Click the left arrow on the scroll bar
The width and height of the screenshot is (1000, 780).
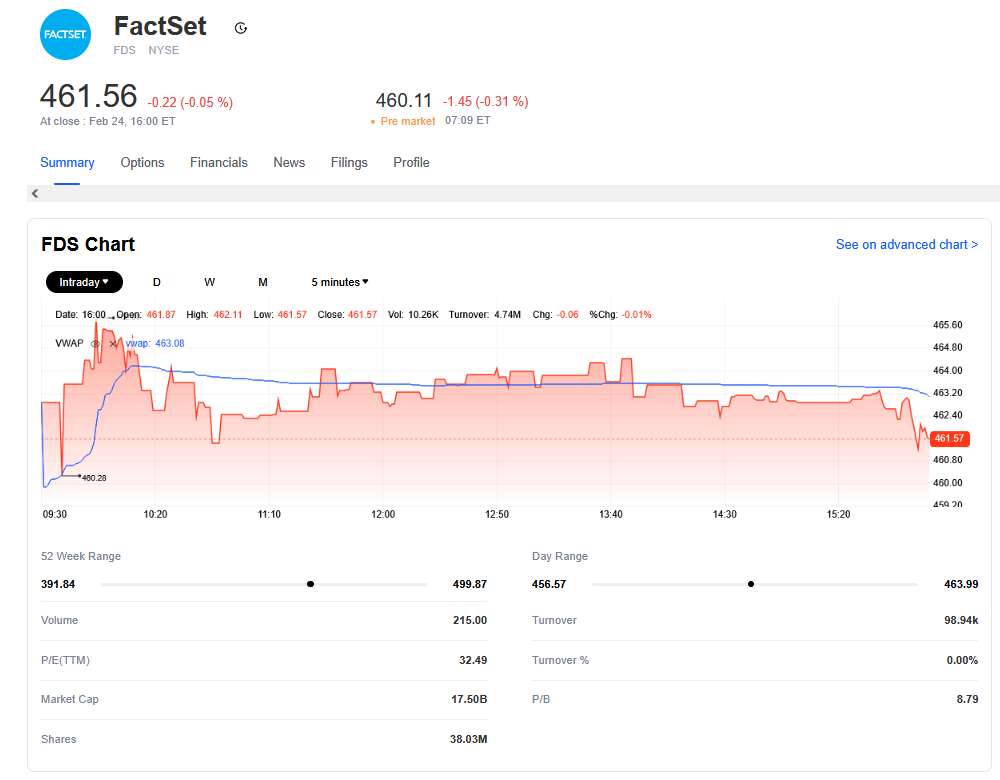pos(35,193)
